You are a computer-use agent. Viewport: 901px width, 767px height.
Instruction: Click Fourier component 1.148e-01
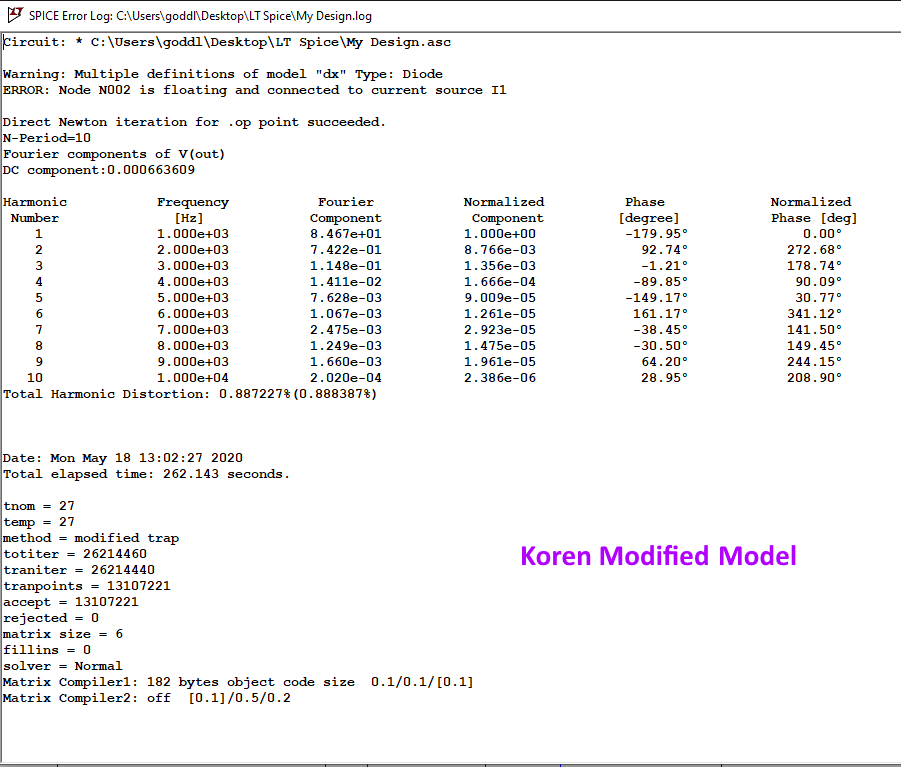coord(346,266)
